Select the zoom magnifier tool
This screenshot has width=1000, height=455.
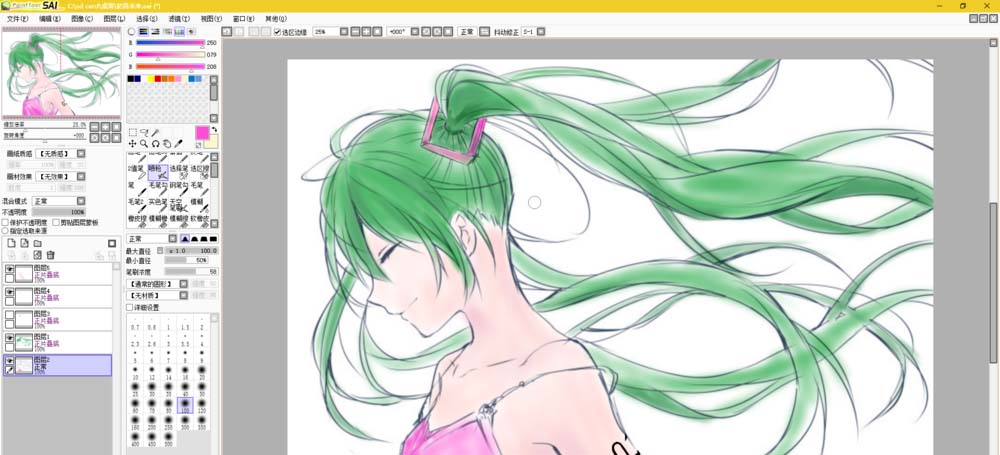144,144
